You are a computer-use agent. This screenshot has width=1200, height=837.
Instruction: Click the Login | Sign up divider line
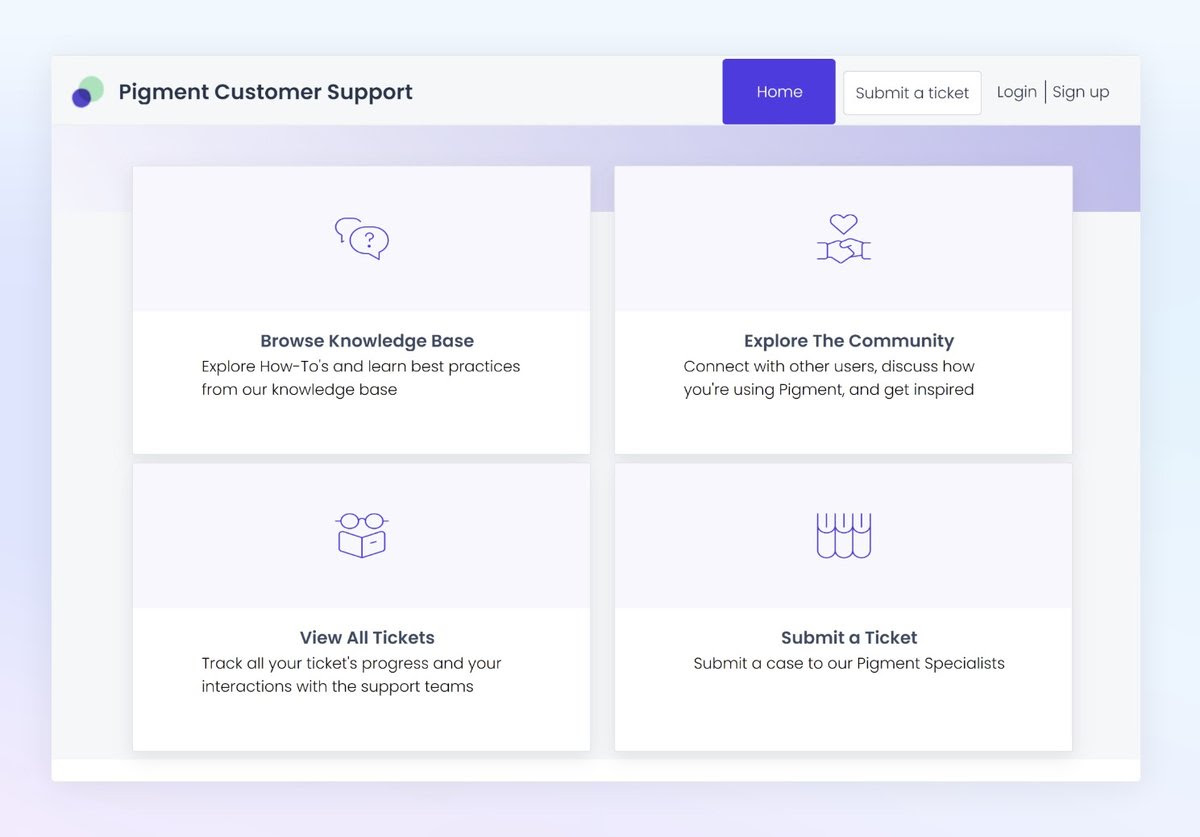[1045, 92]
